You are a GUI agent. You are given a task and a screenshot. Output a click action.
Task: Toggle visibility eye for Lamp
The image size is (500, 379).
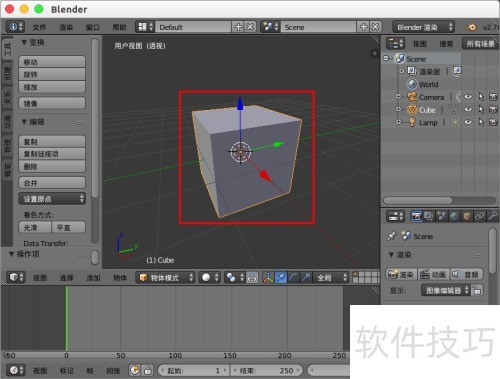click(x=468, y=122)
